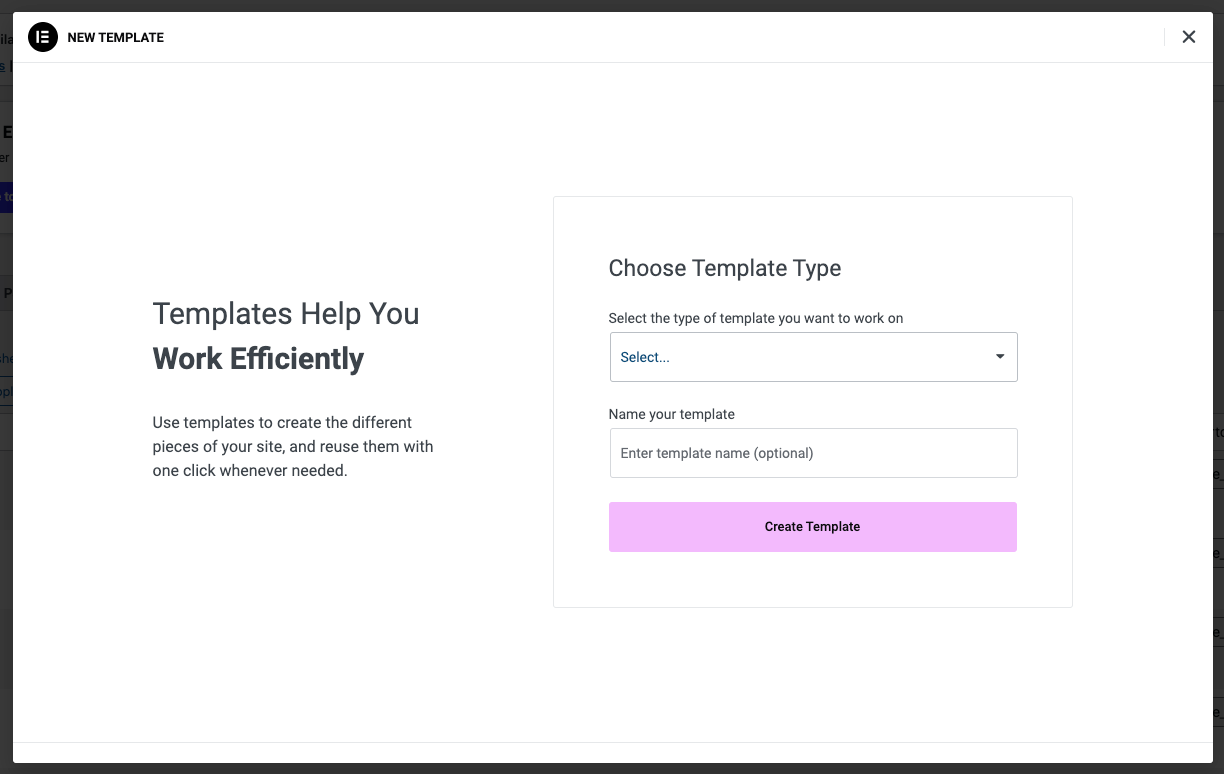Click the underlined link at top-left edge
The height and width of the screenshot is (774, 1224).
coord(4,67)
